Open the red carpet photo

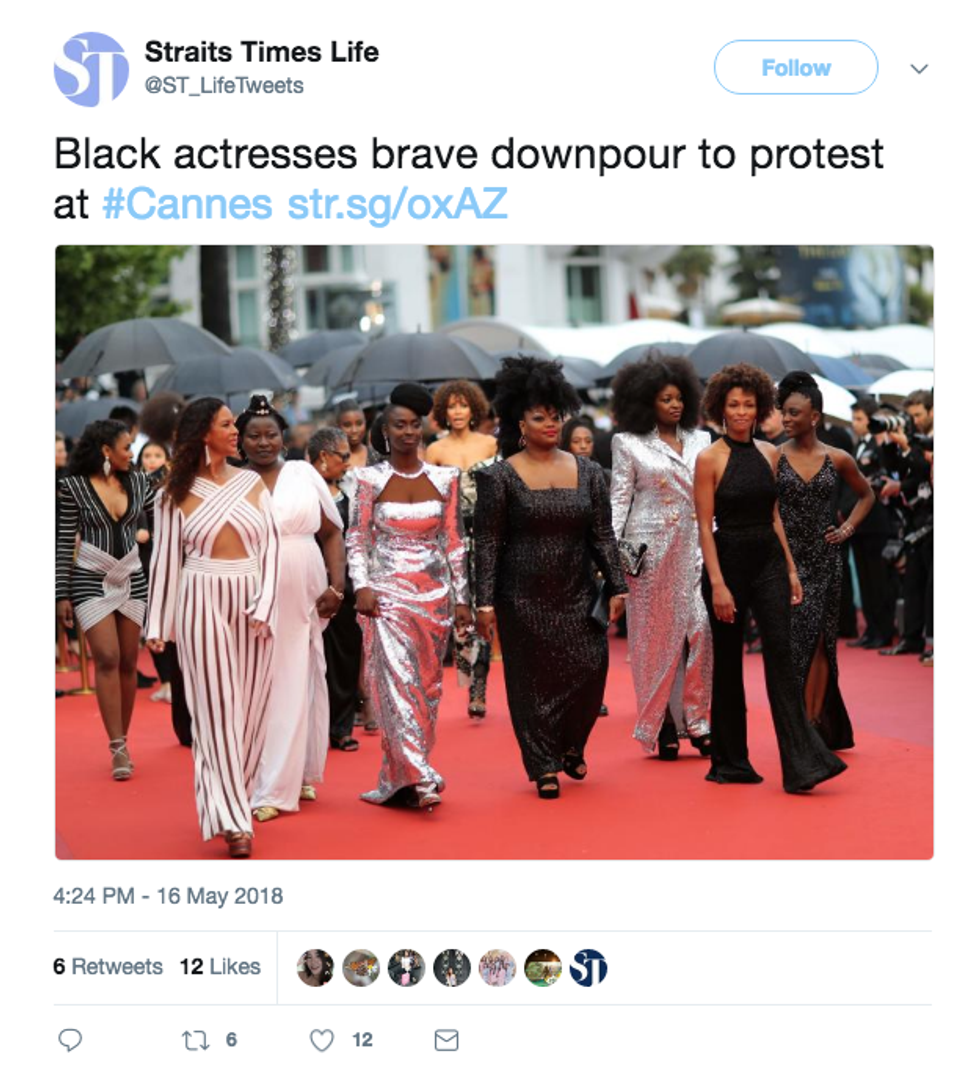pyautogui.click(x=494, y=552)
